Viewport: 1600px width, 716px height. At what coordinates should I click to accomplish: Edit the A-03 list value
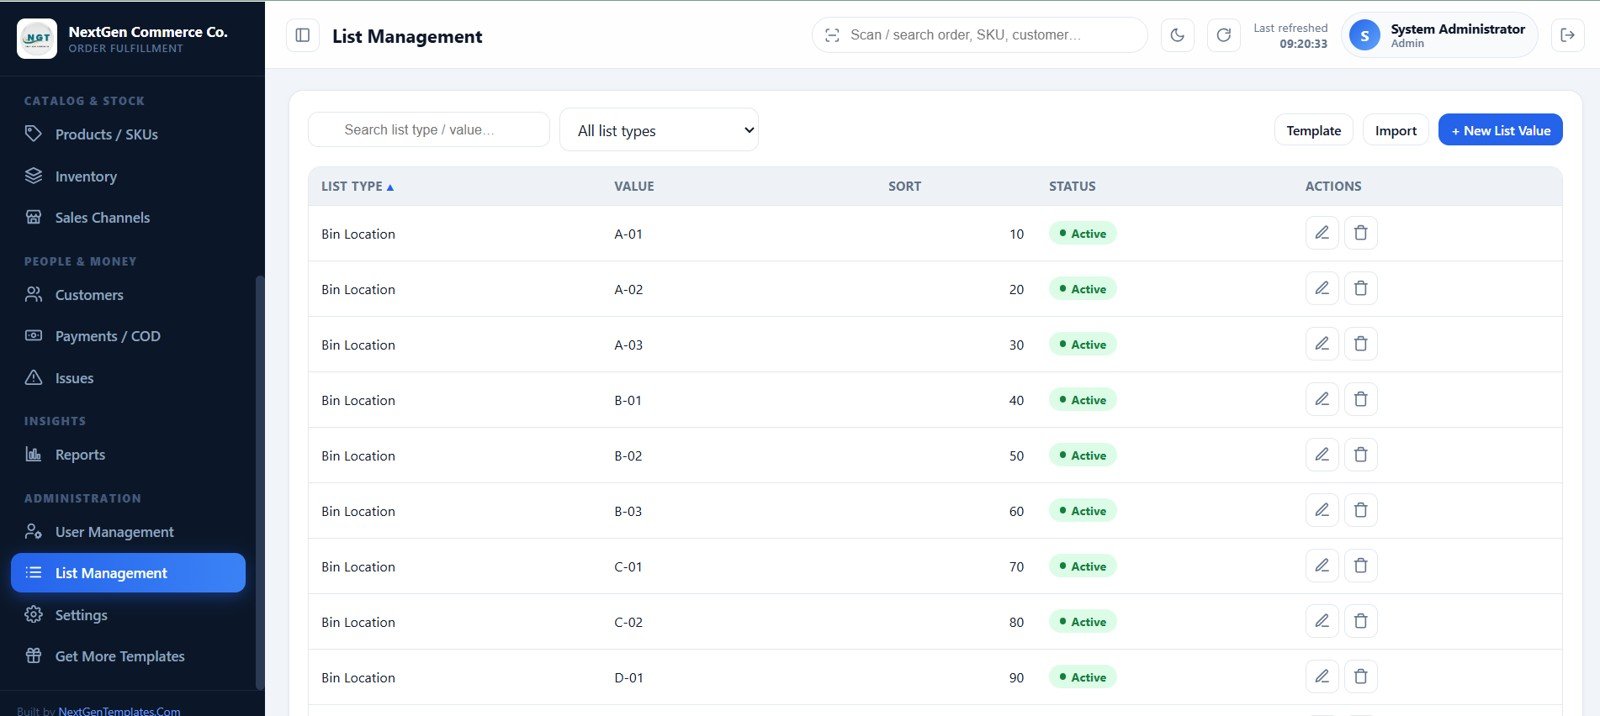1322,344
